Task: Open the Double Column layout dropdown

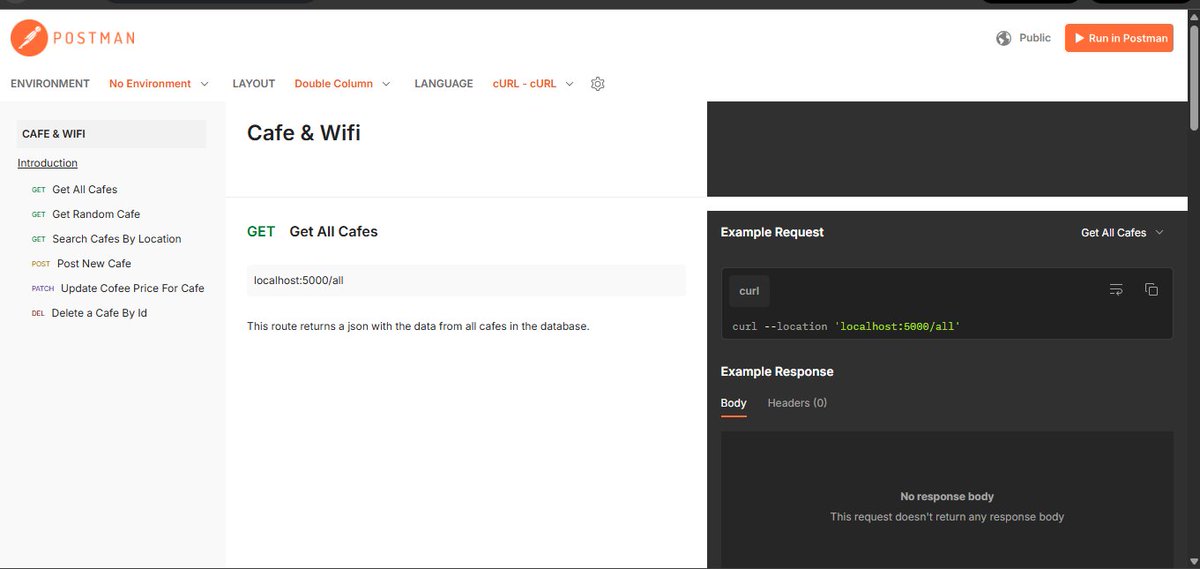Action: pos(342,84)
